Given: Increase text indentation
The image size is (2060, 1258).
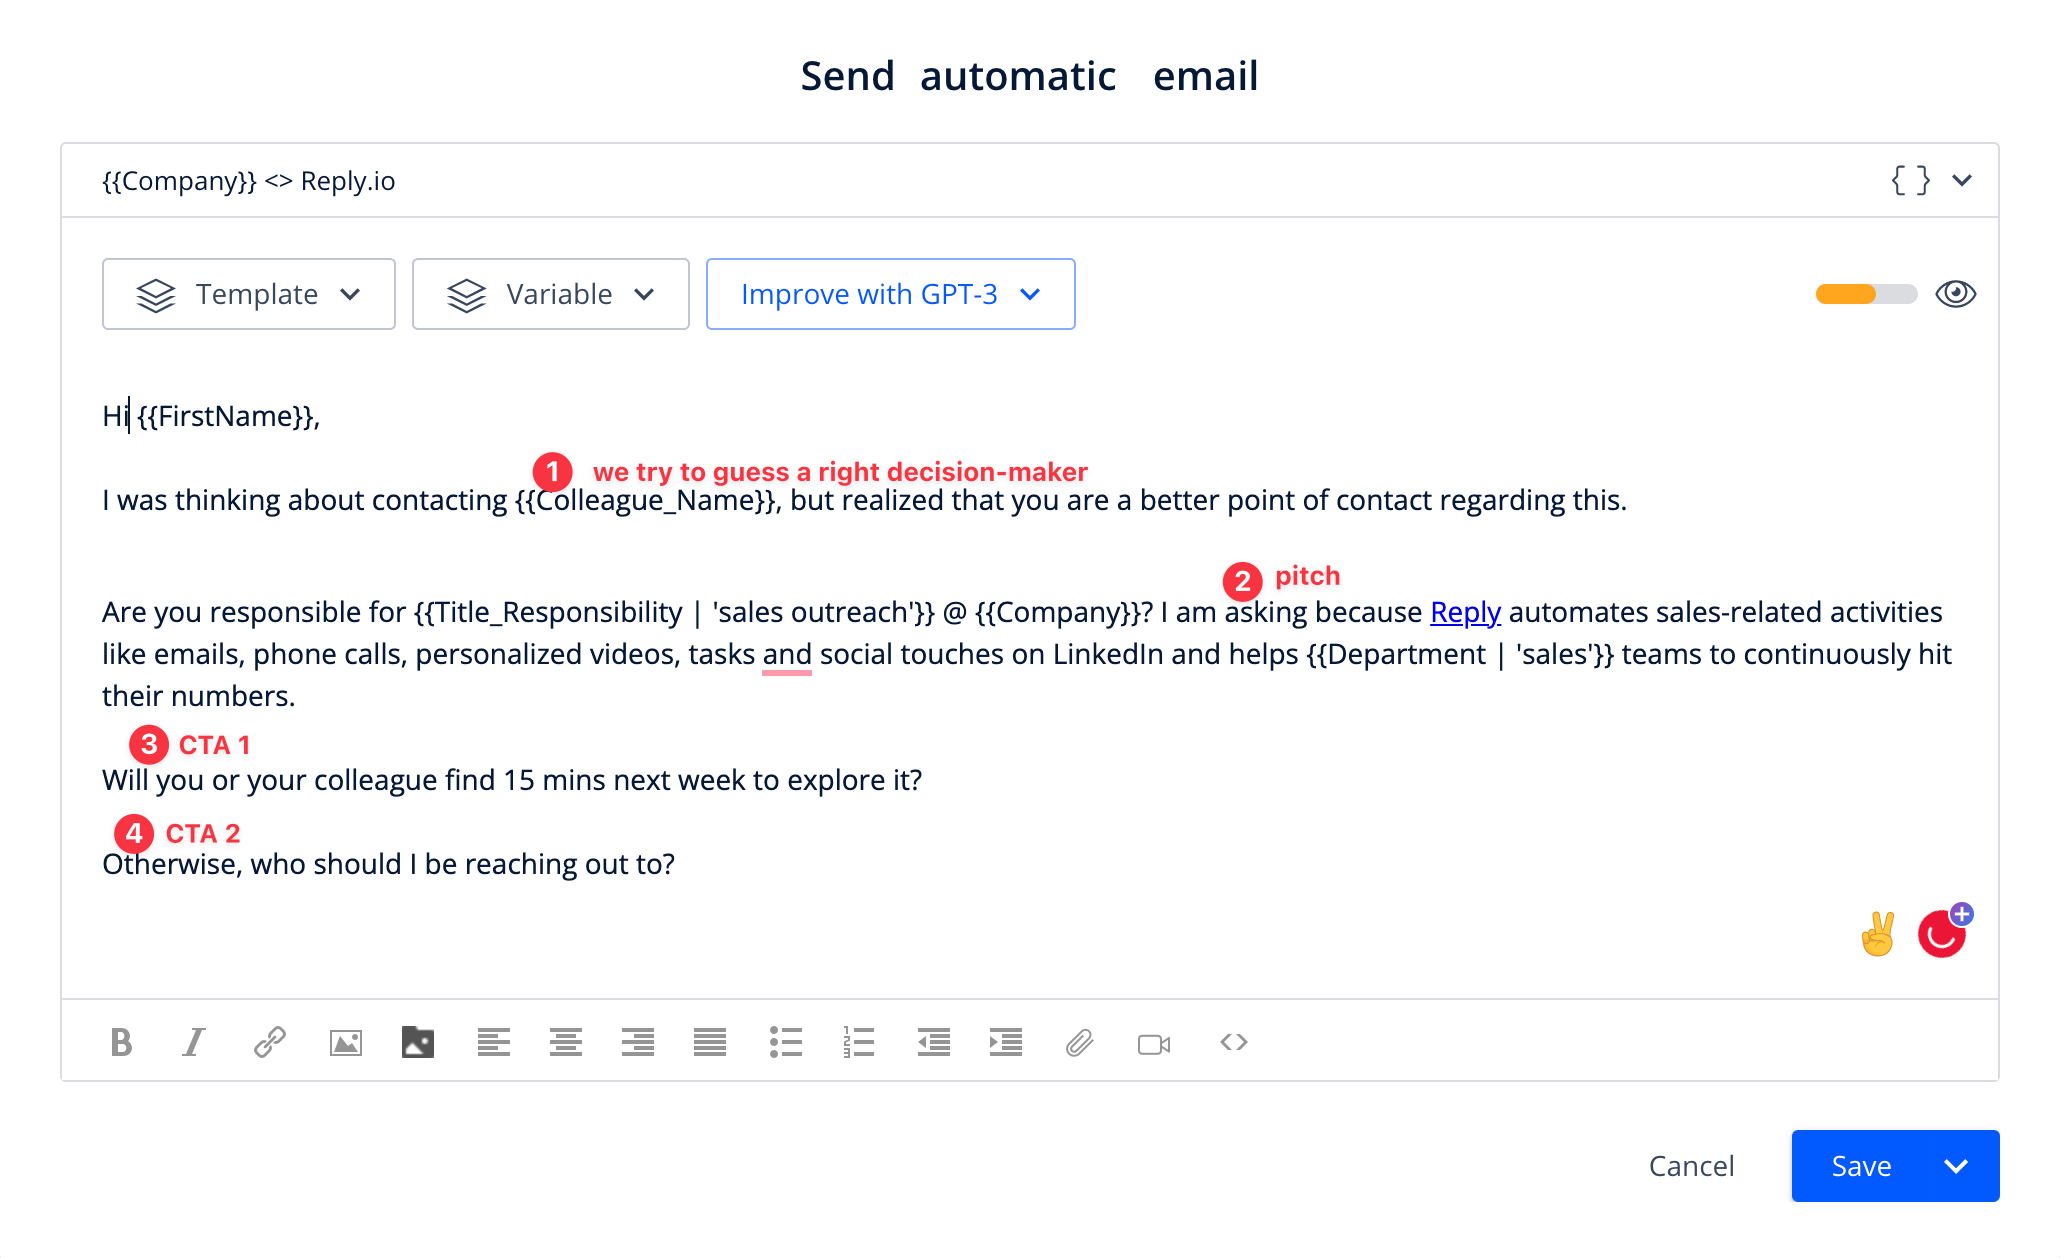Looking at the screenshot, I should pyautogui.click(x=1006, y=1042).
